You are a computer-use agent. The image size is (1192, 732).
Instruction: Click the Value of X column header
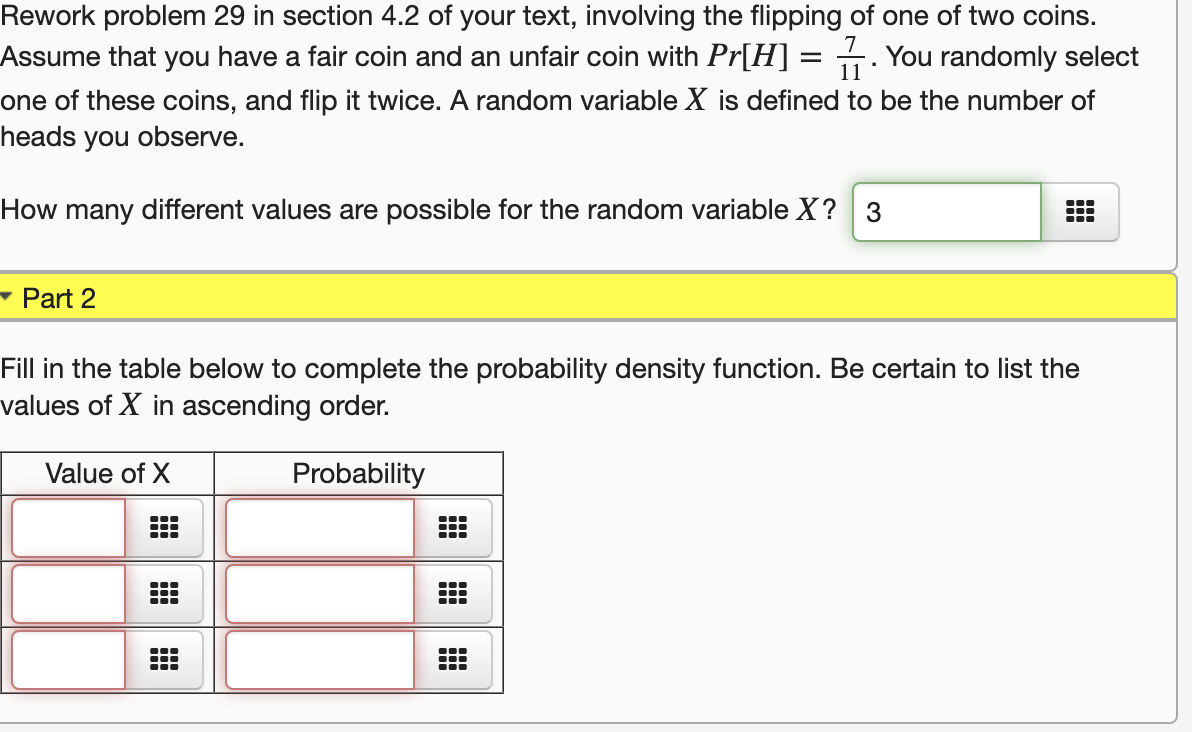[x=106, y=473]
